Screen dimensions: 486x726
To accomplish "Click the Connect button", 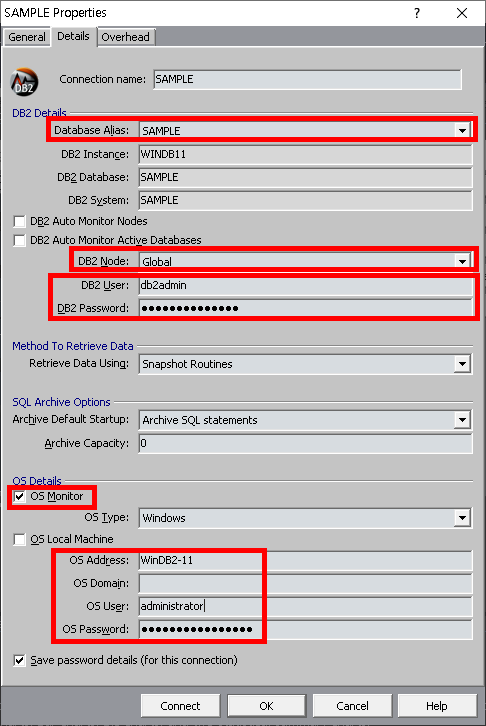I will 180,706.
